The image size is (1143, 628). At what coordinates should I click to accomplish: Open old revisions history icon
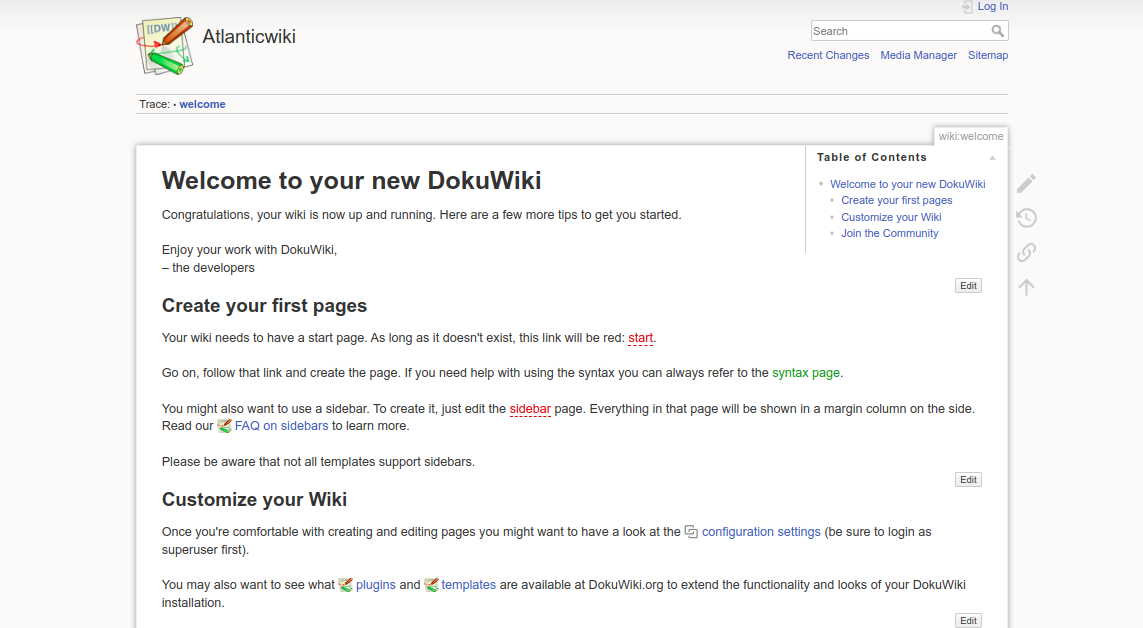[x=1026, y=218]
